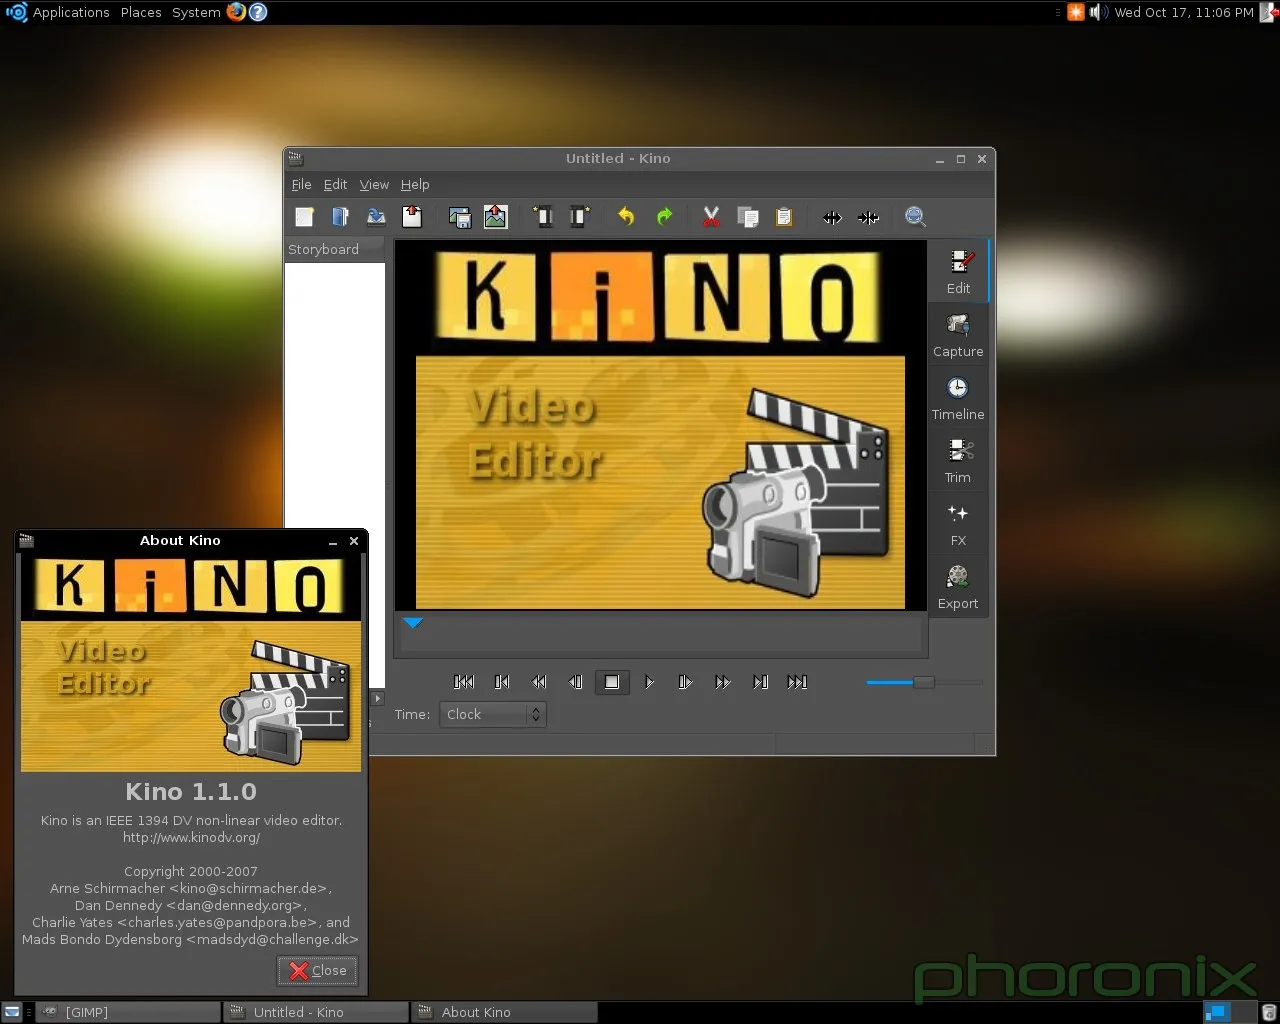
Task: Click the Copy toolbar icon
Action: (747, 217)
